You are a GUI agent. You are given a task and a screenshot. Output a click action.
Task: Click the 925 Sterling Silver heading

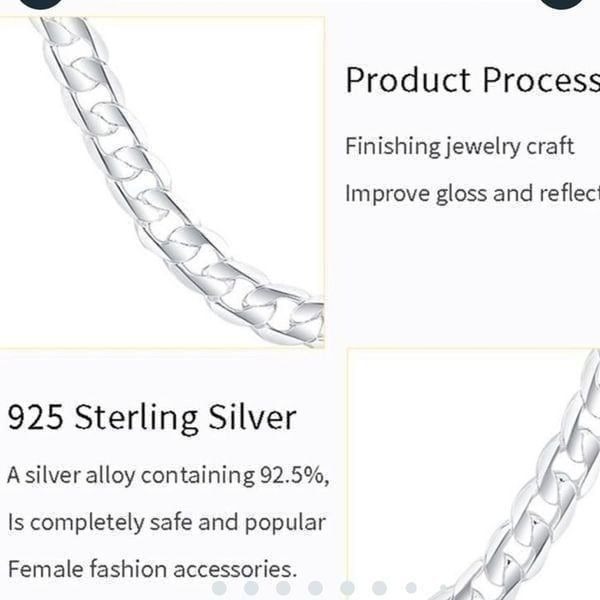pyautogui.click(x=152, y=418)
